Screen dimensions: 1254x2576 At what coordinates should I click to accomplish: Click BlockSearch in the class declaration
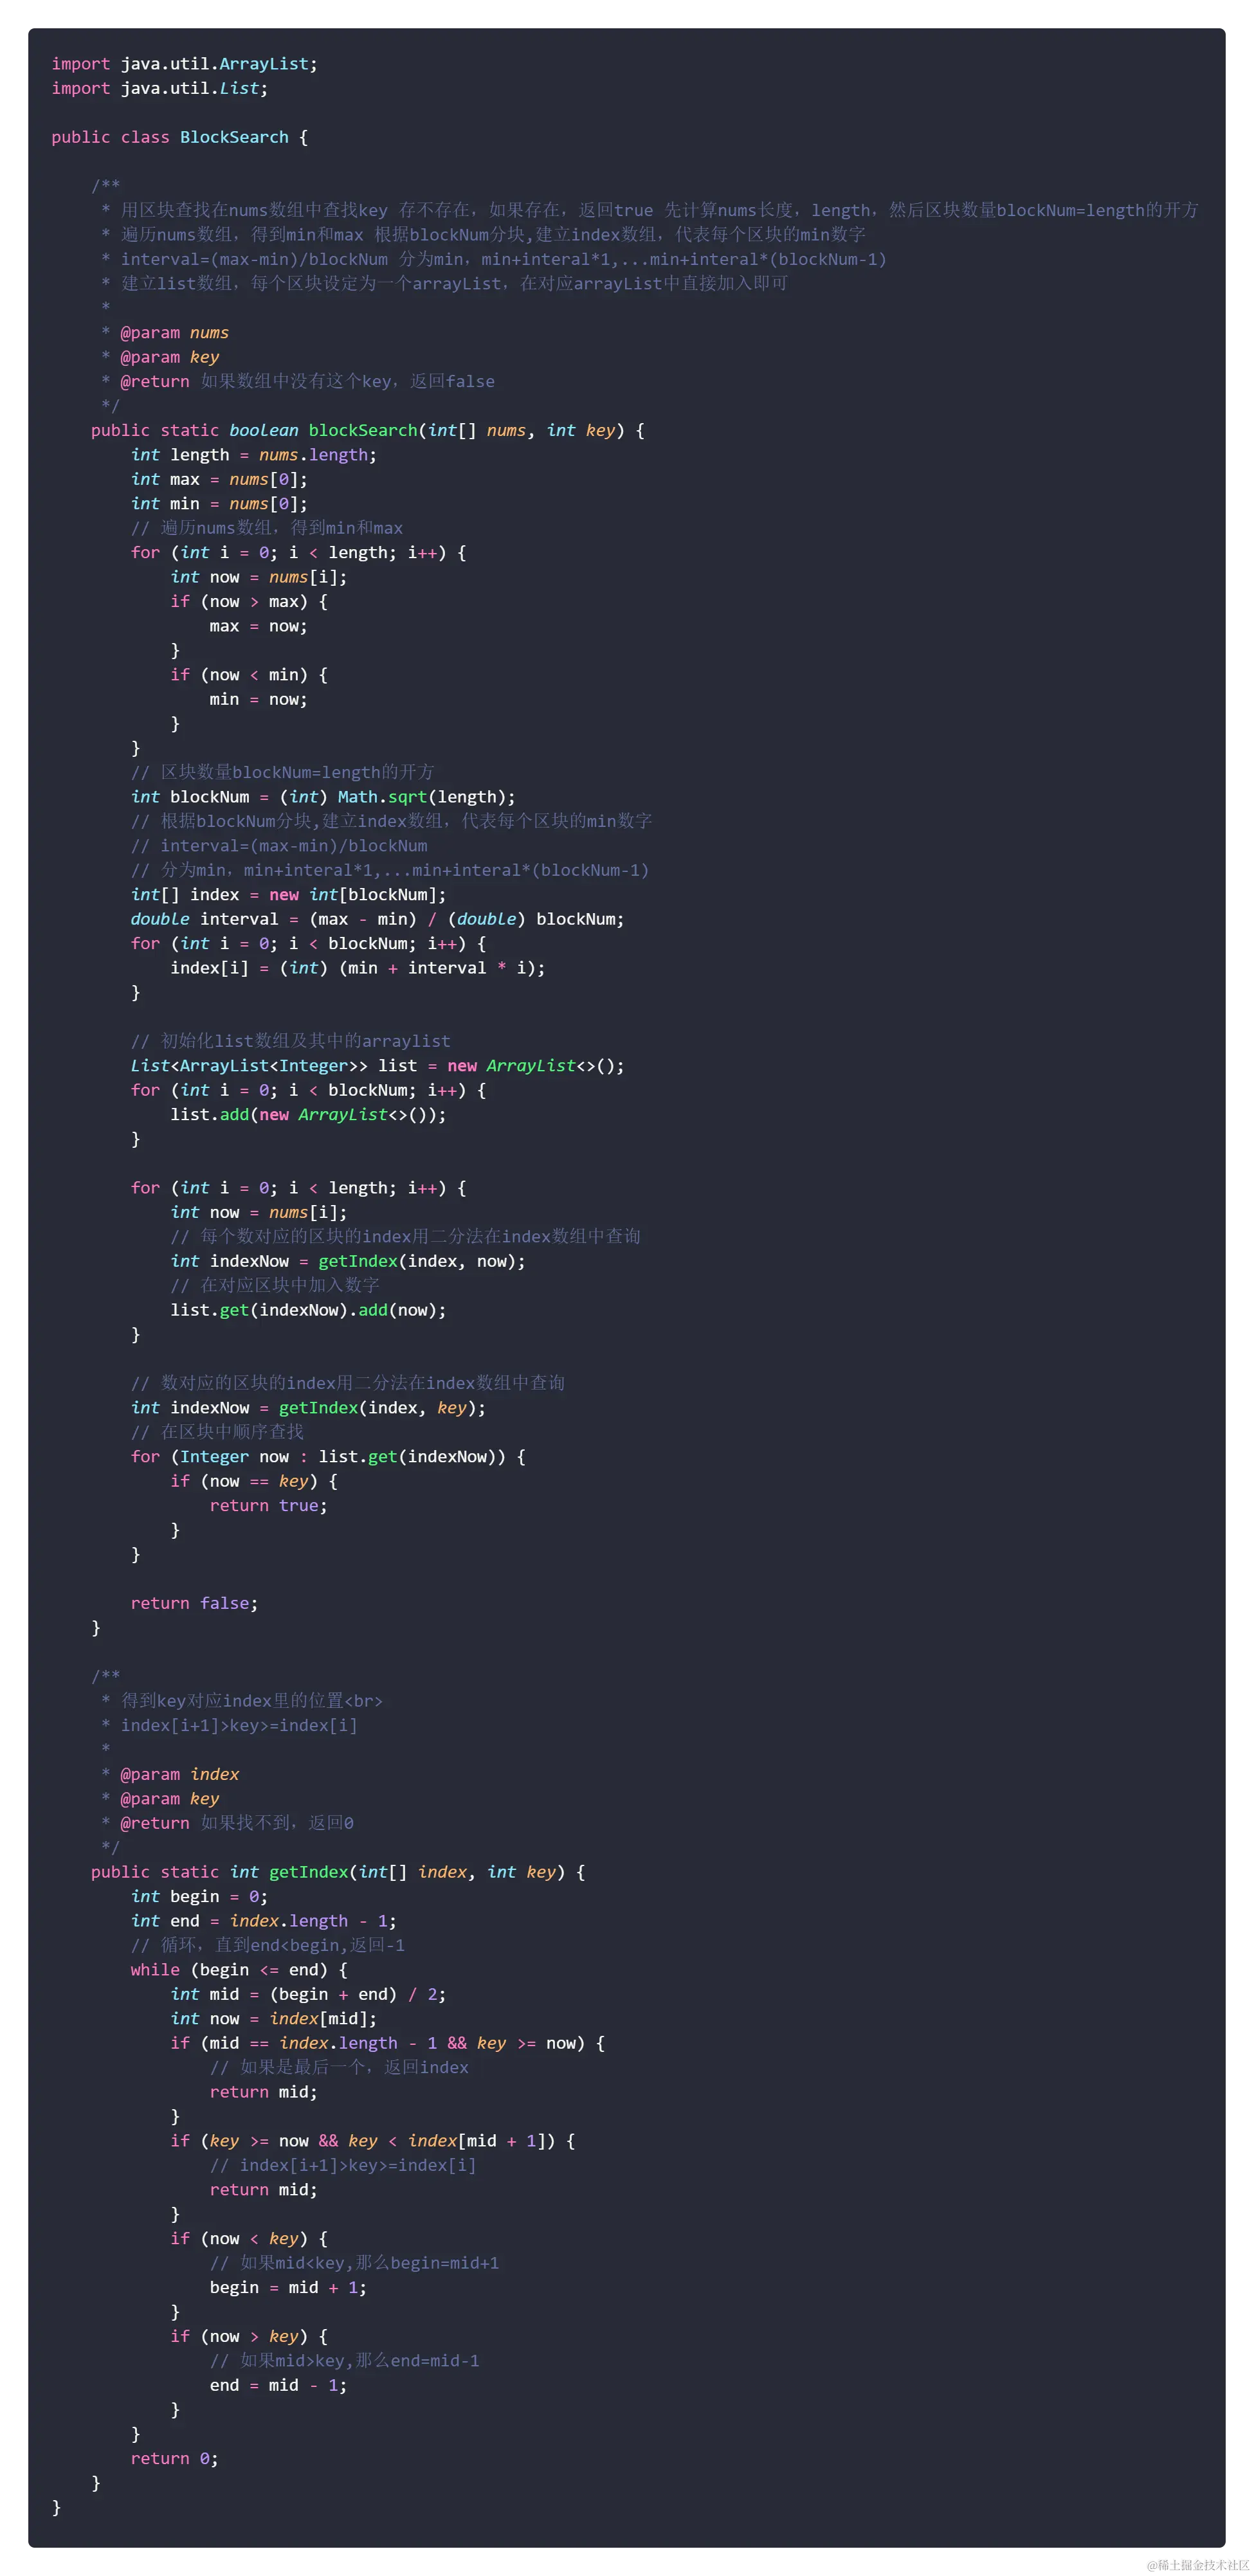234,137
